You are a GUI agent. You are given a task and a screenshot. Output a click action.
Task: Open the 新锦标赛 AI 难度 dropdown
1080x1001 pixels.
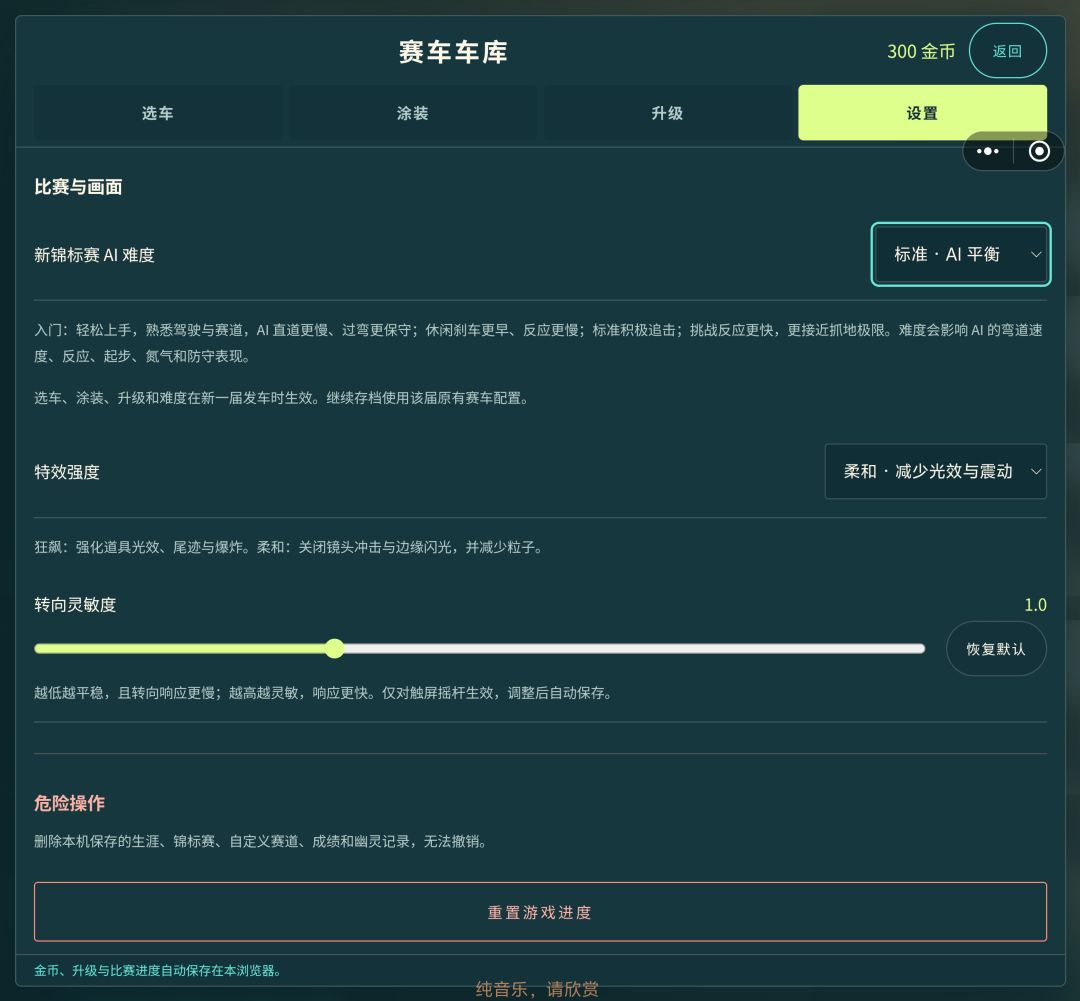coord(961,254)
